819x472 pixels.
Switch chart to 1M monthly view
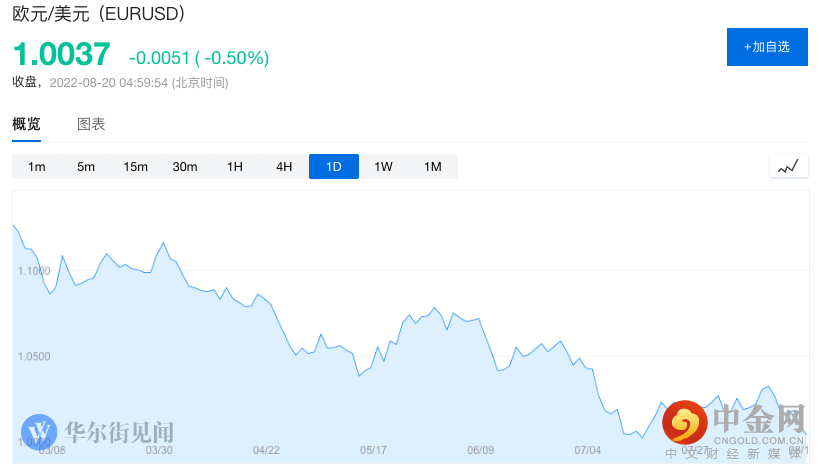[433, 167]
